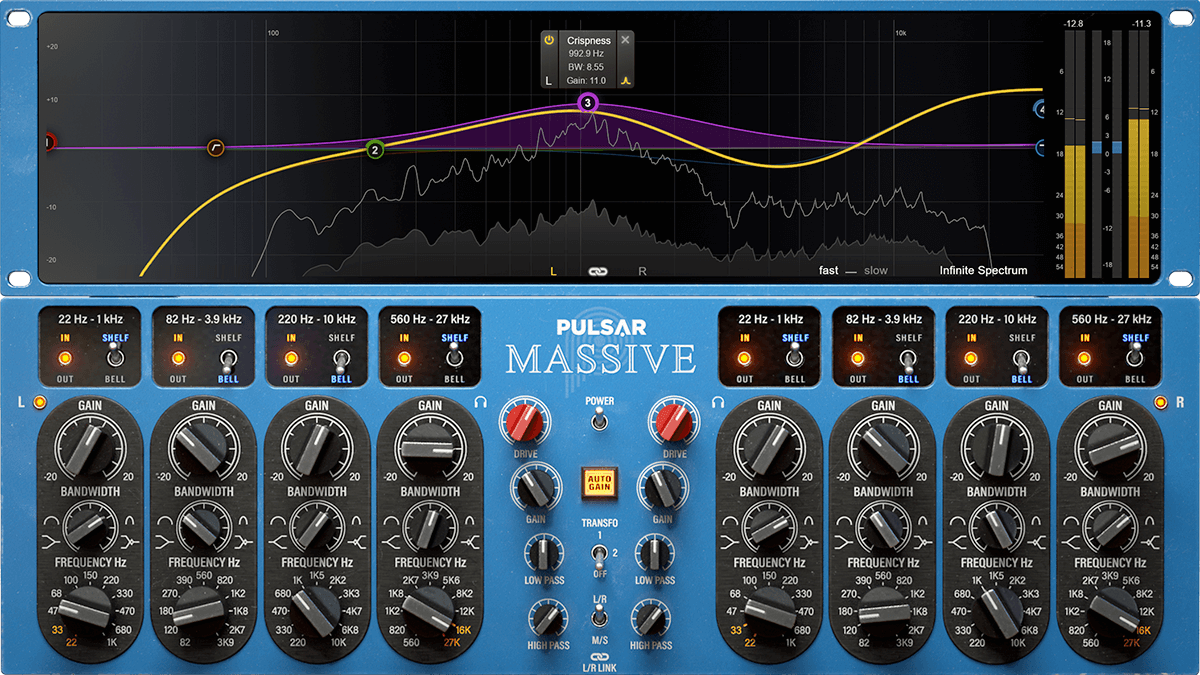Set spectrum analyzer speed to fast
This screenshot has height=675, width=1200.
point(829,270)
